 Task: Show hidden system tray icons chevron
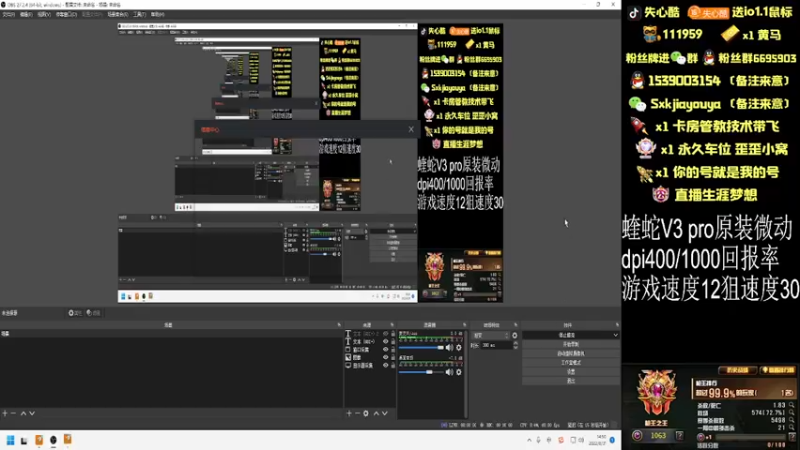pyautogui.click(x=529, y=440)
